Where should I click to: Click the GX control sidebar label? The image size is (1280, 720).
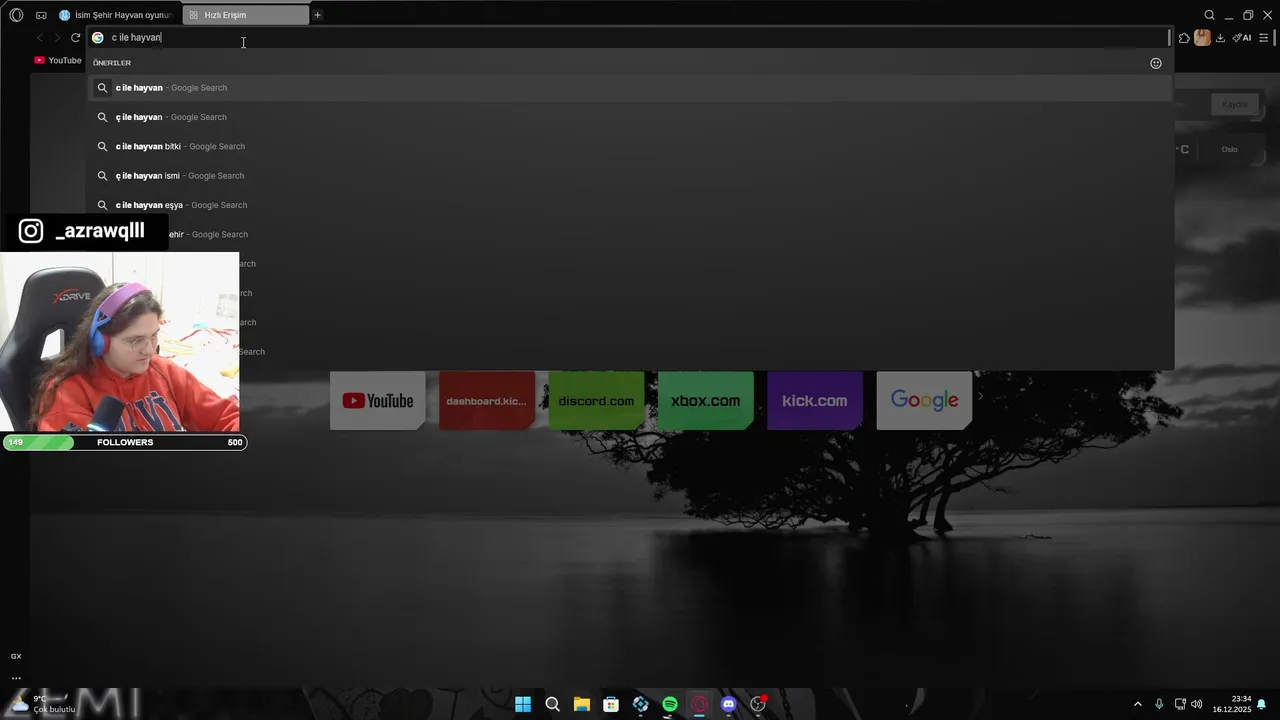coord(16,656)
